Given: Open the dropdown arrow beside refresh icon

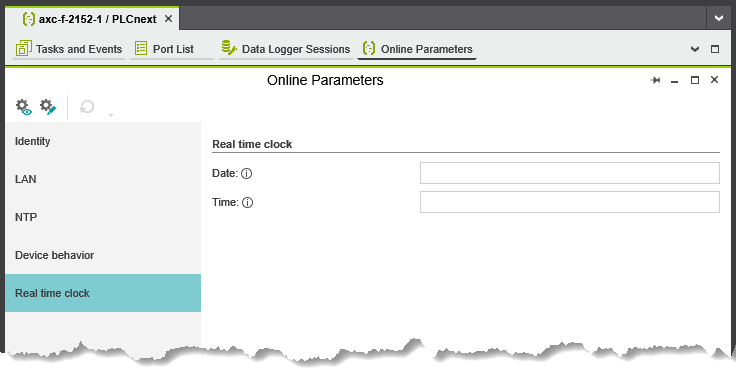Looking at the screenshot, I should coord(111,115).
